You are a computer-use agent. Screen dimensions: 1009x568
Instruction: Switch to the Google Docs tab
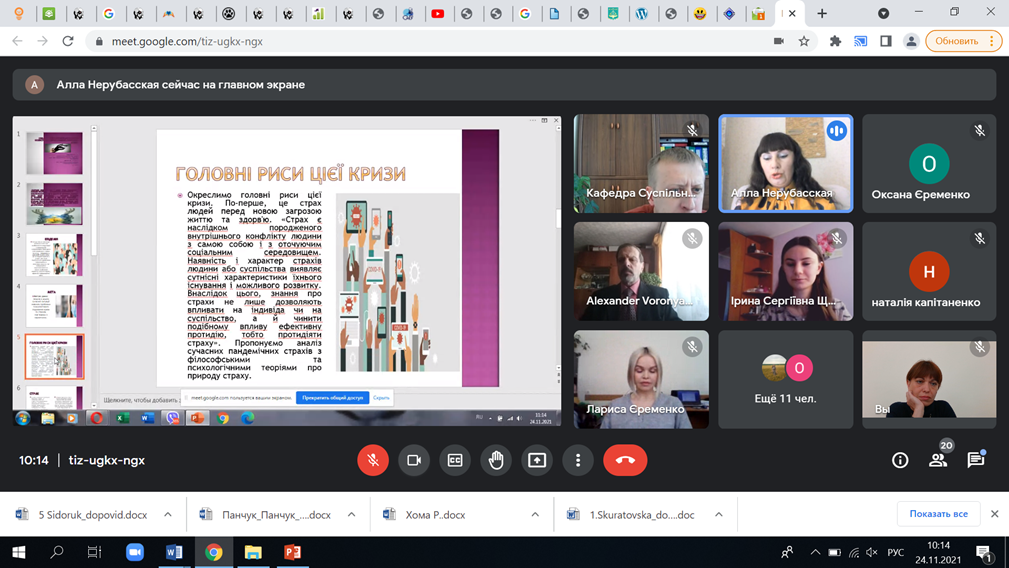(x=554, y=14)
